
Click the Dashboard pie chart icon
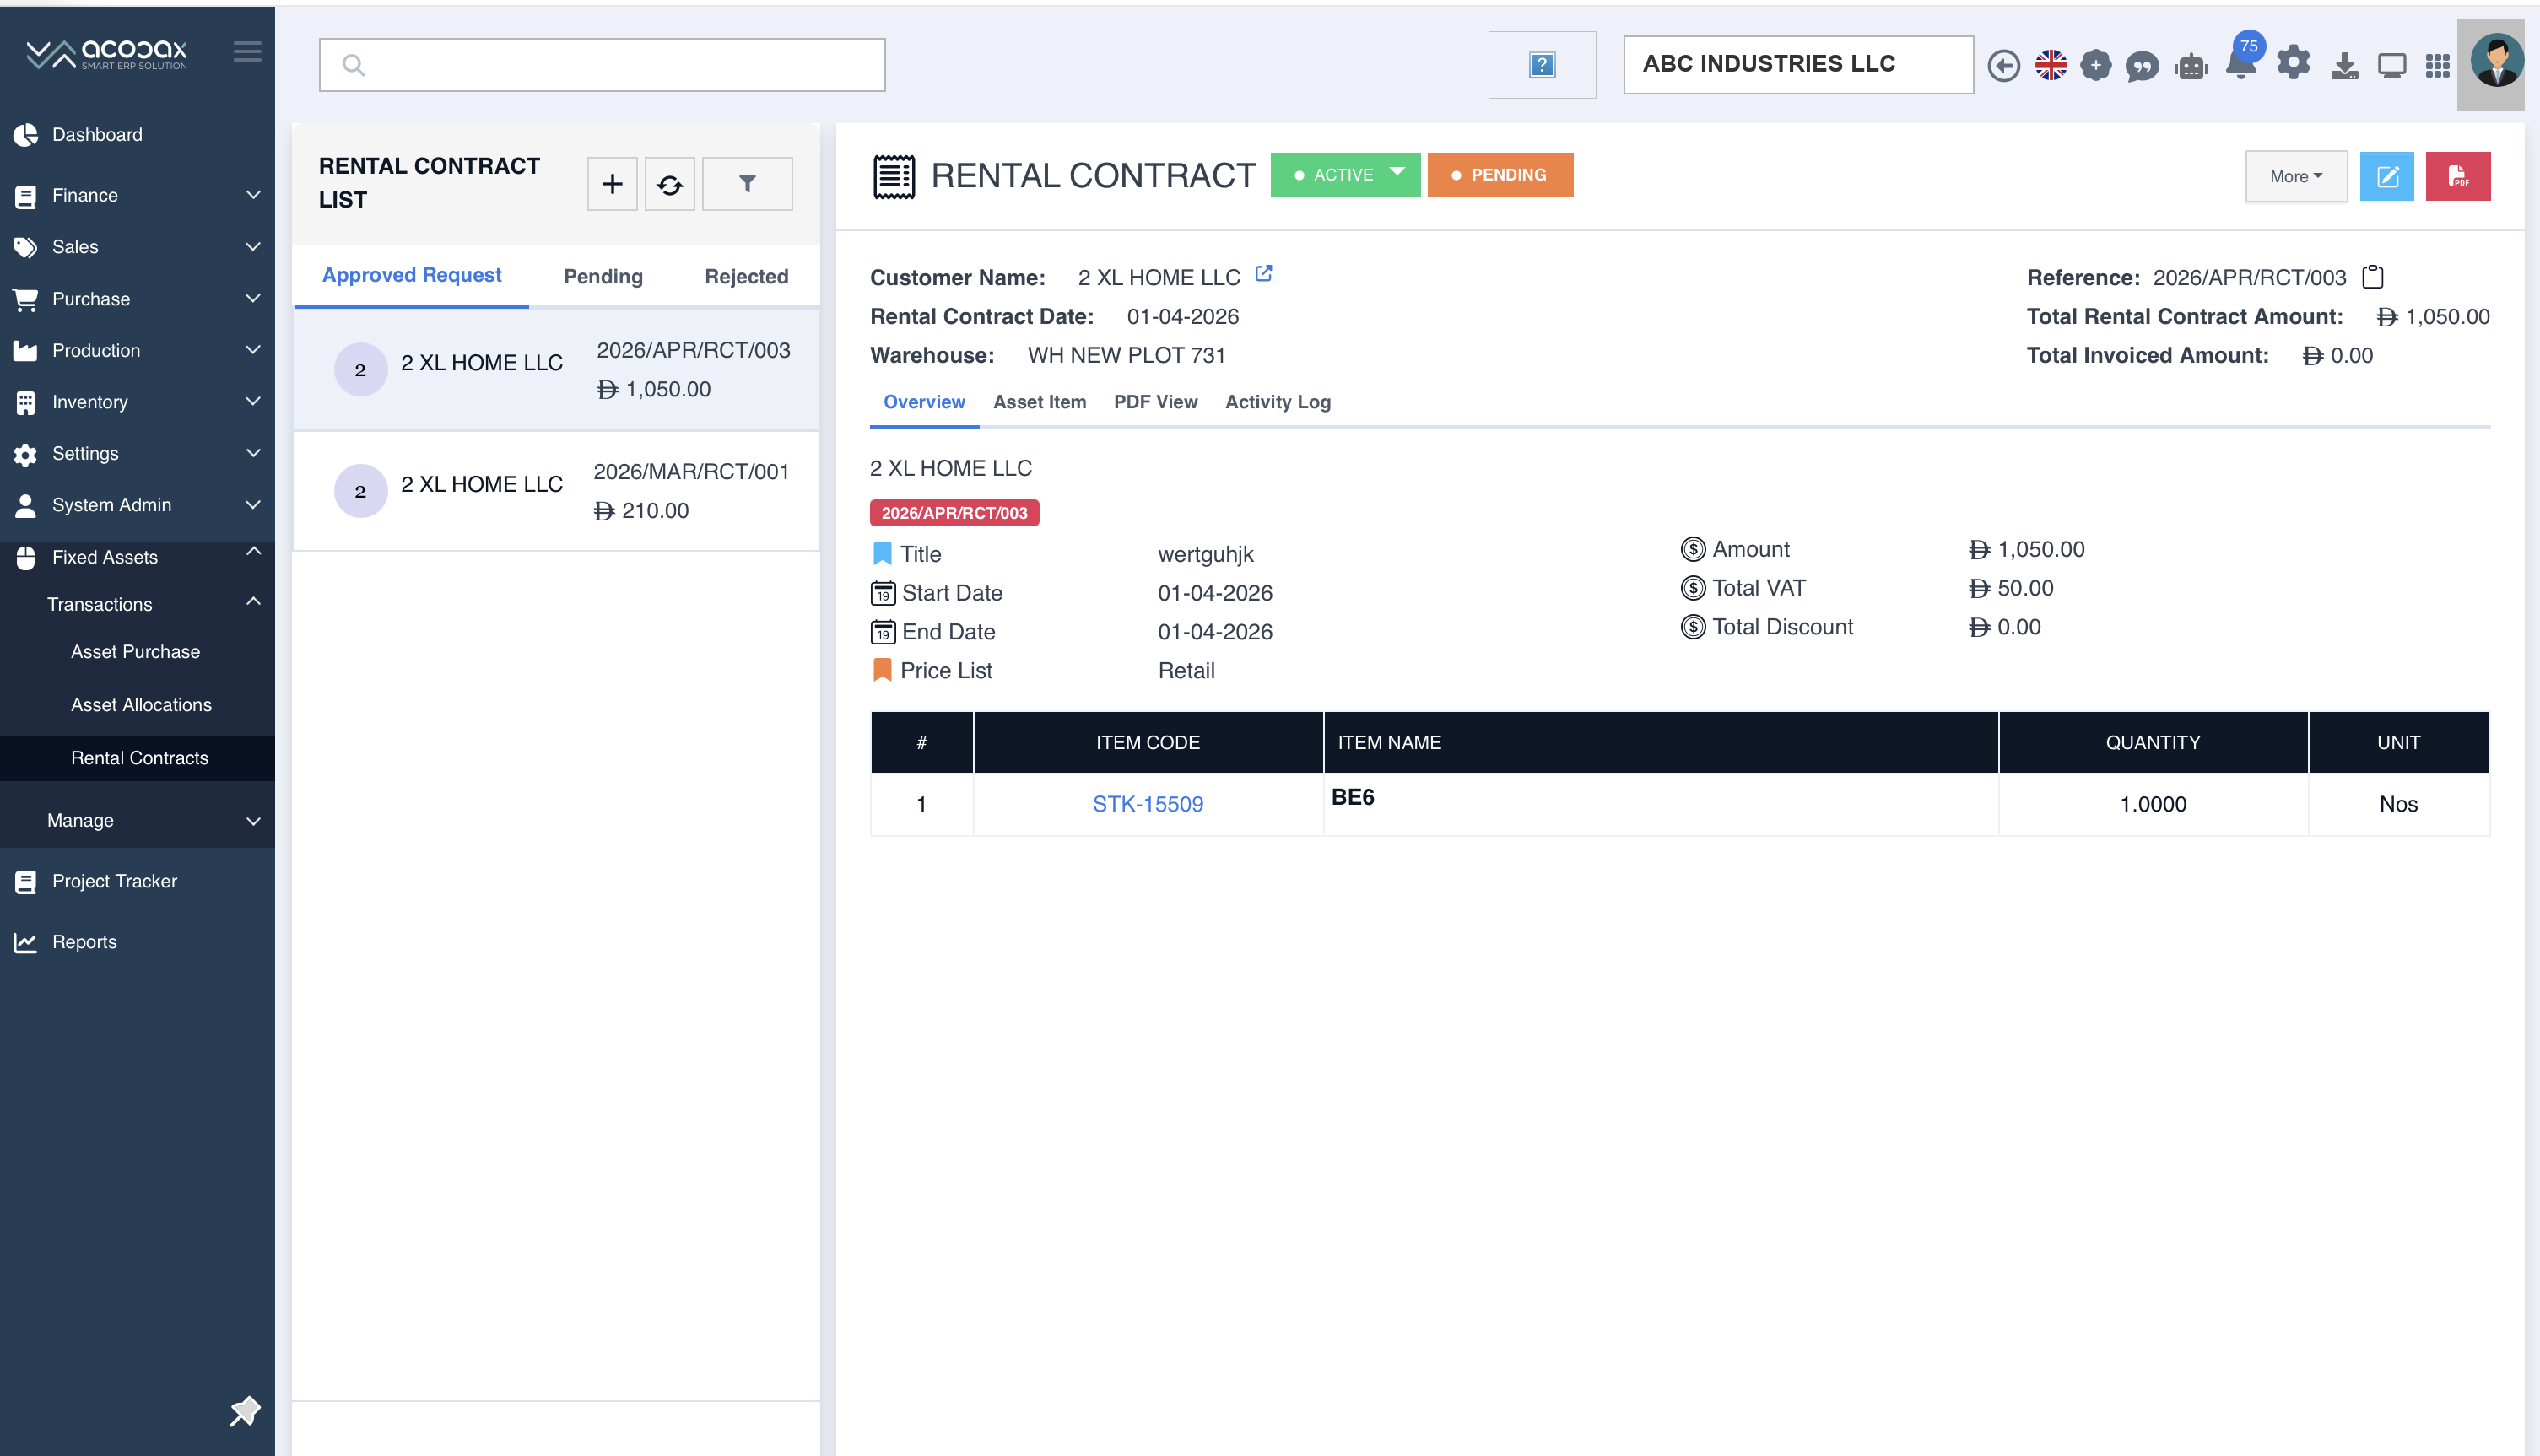pos(25,135)
